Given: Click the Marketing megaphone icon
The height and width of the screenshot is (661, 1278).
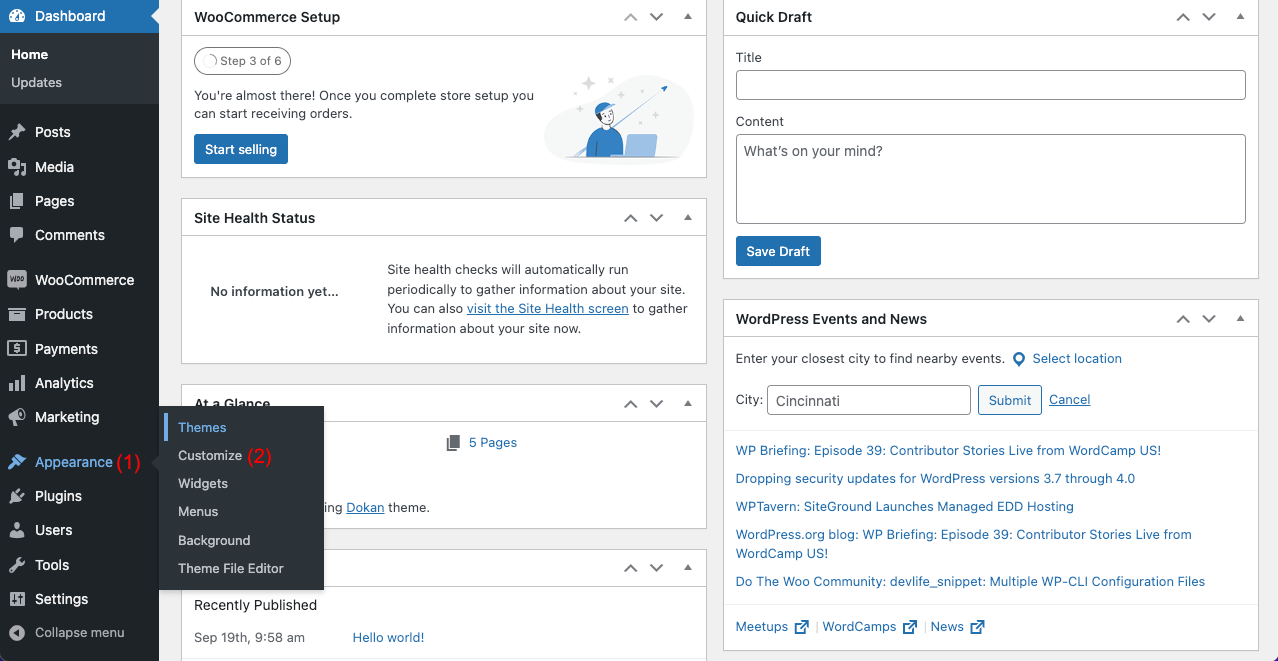Looking at the screenshot, I should pos(17,417).
